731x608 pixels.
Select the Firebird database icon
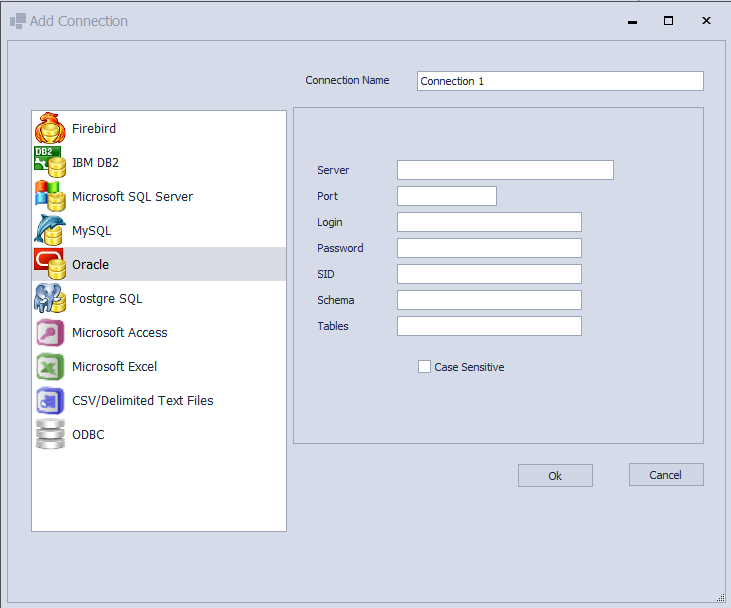click(50, 128)
